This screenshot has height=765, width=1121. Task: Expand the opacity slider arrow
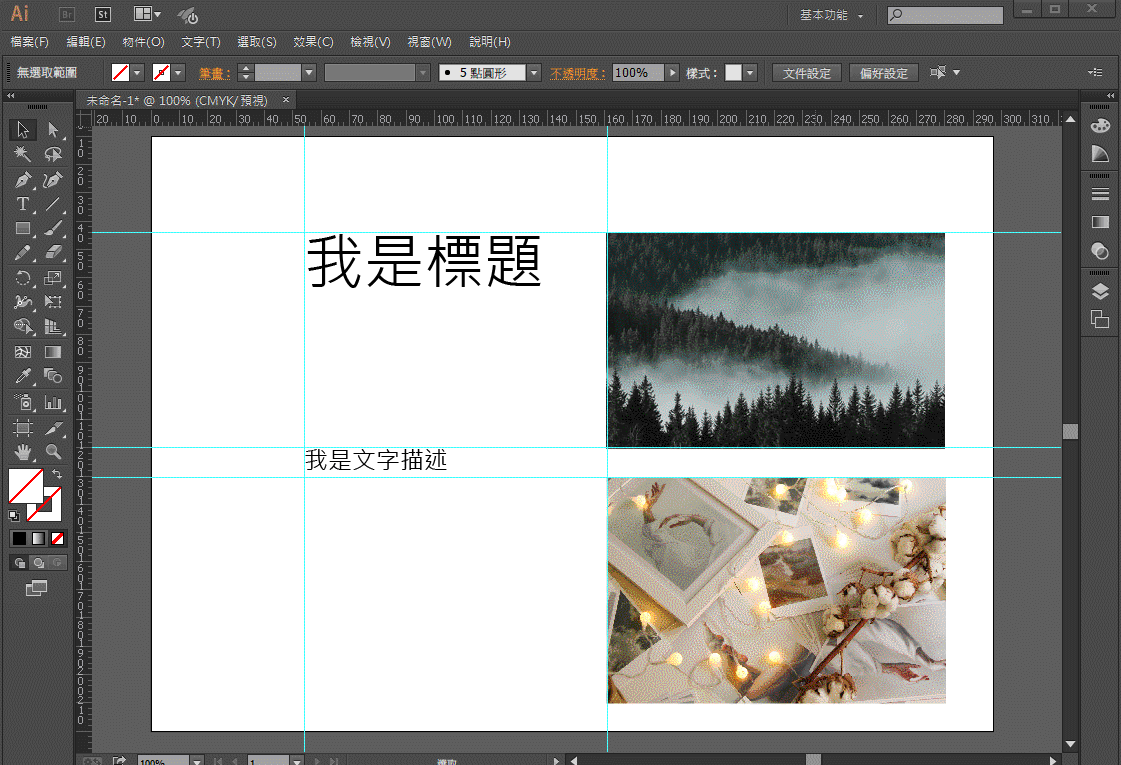(x=672, y=73)
